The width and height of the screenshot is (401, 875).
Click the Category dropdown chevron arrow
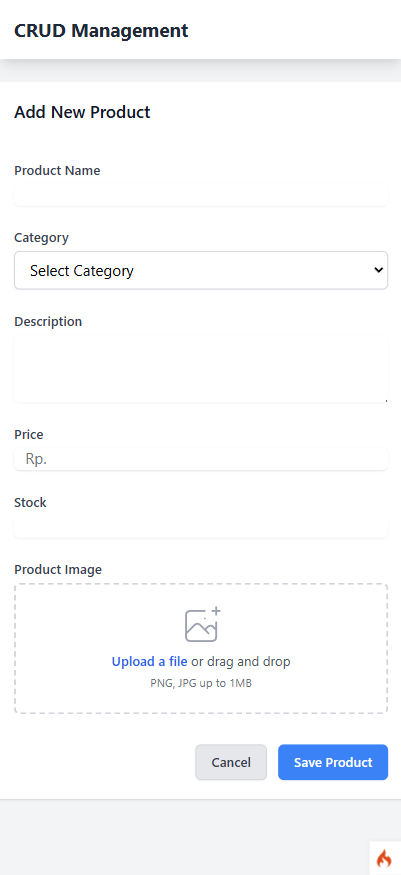[x=379, y=270]
